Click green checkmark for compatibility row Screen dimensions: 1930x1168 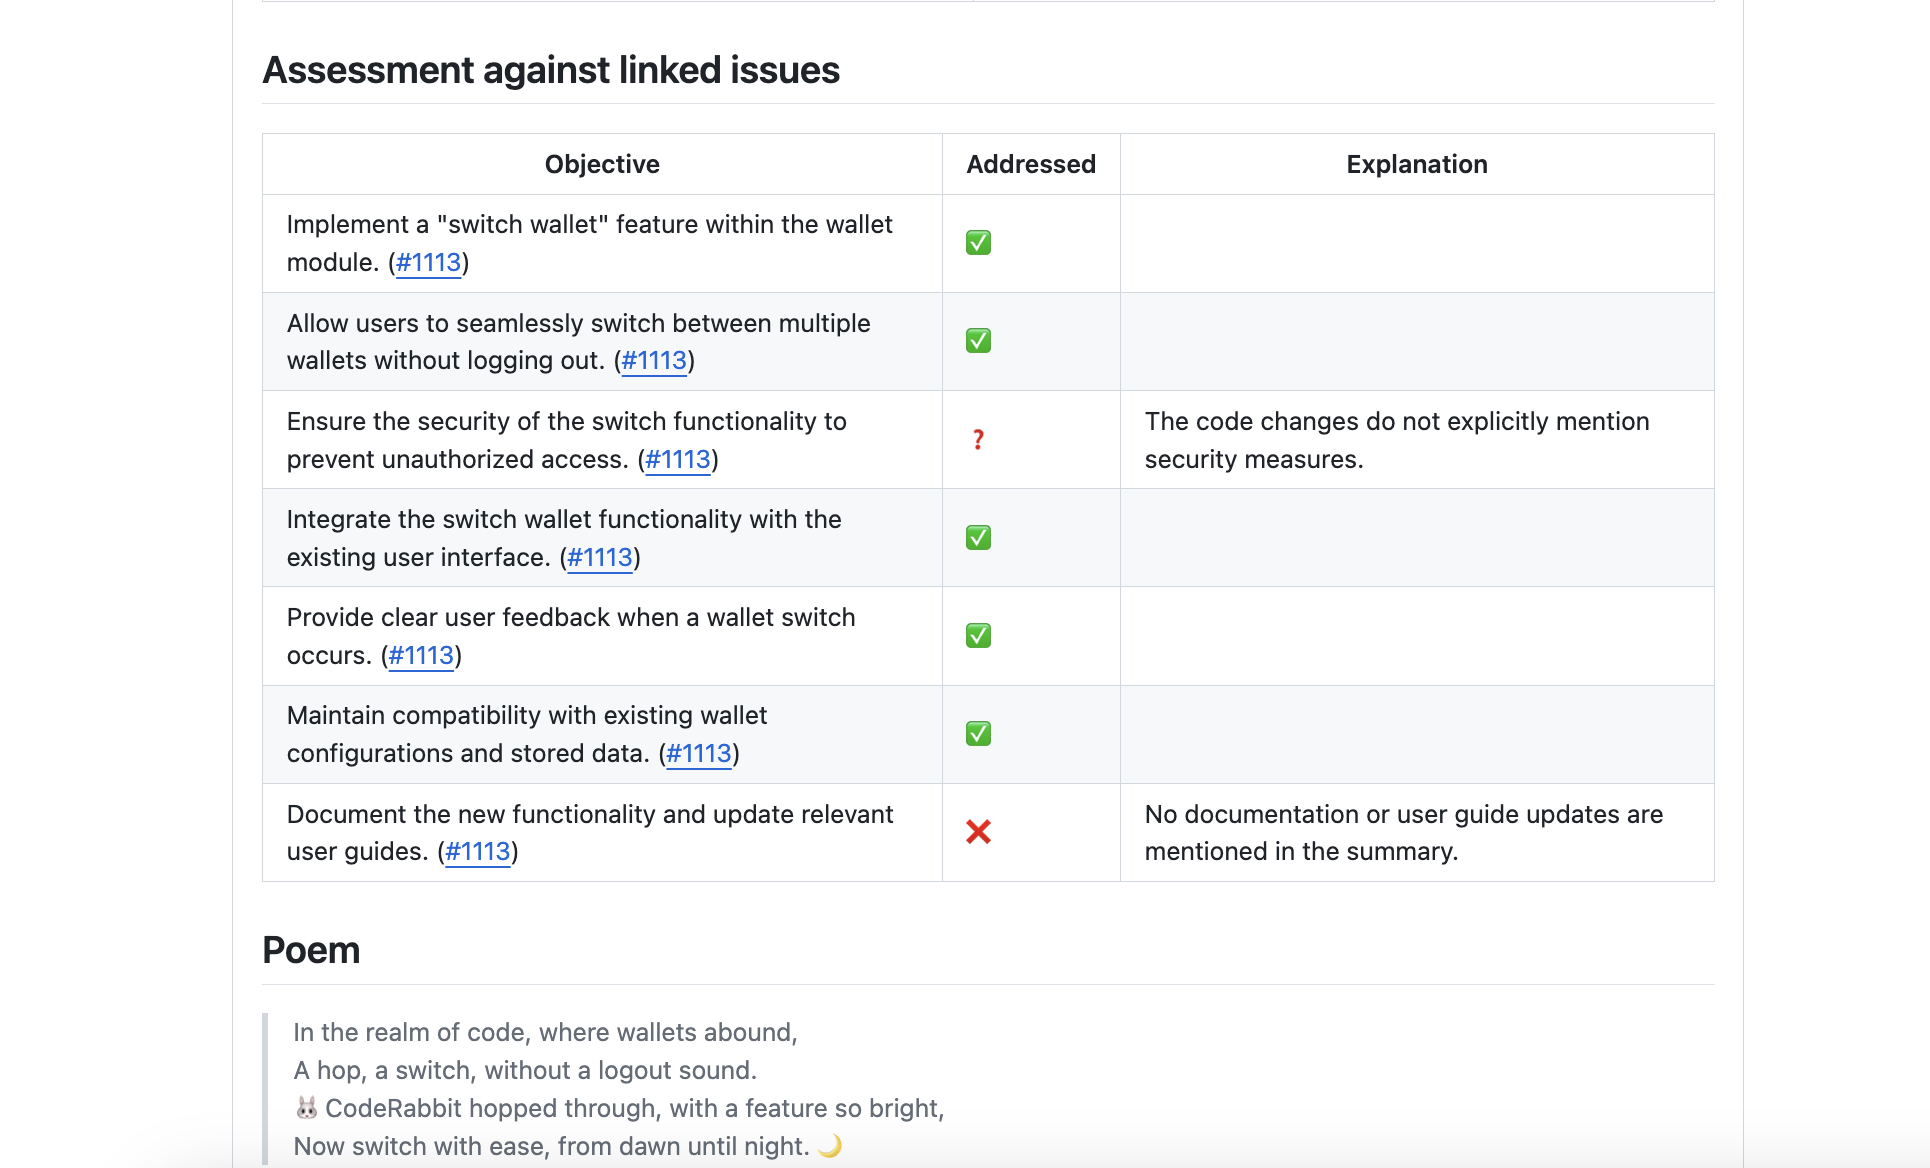pyautogui.click(x=978, y=734)
